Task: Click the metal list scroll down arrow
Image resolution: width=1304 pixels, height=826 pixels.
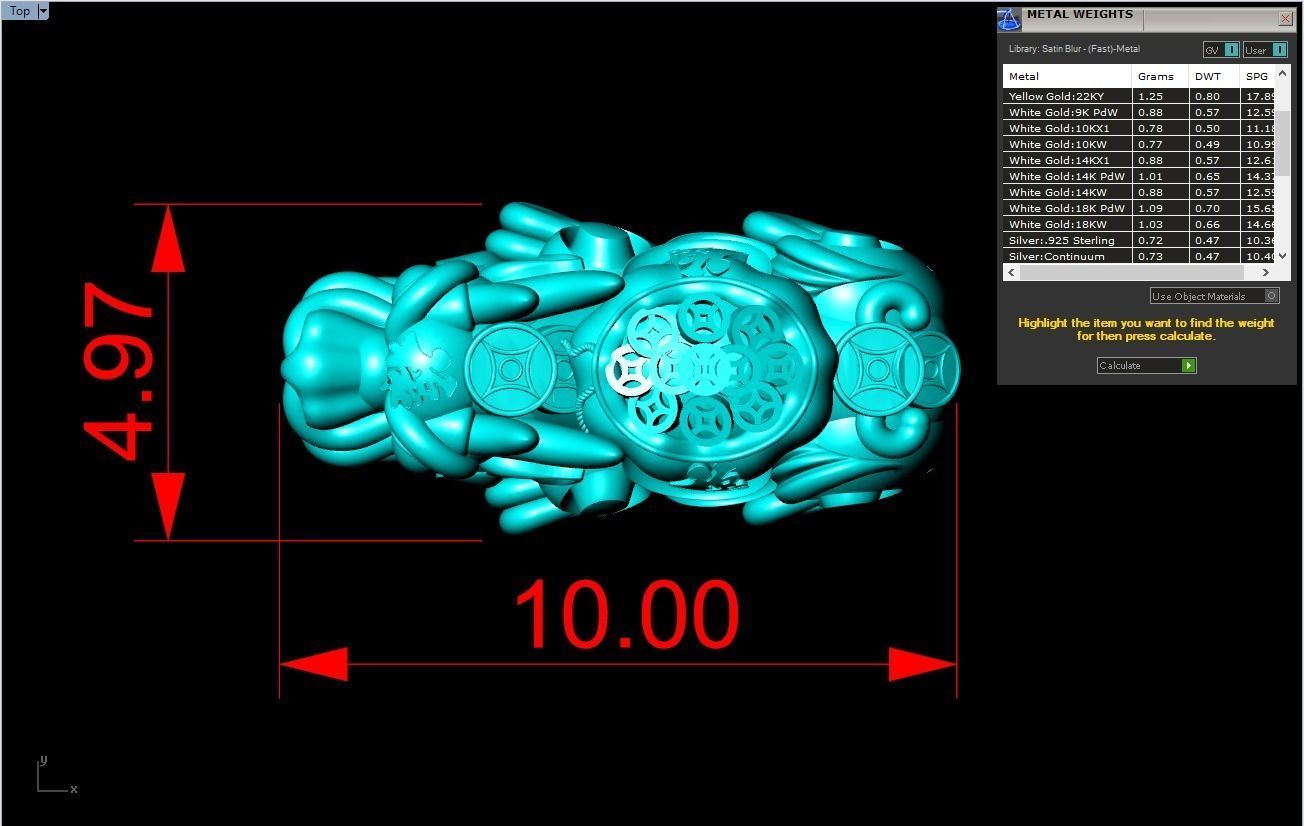Action: [1283, 256]
